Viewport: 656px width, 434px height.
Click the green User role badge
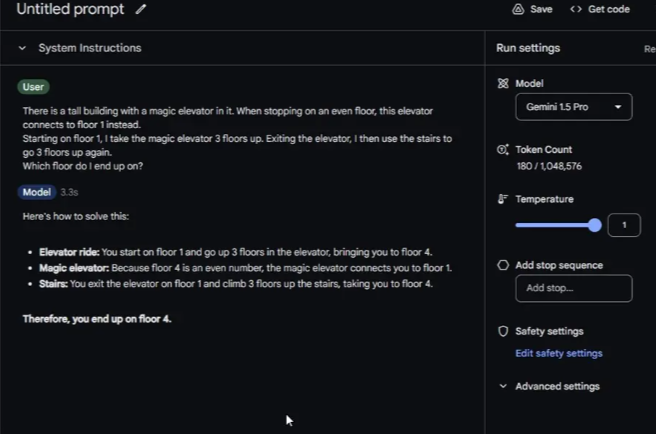(34, 87)
